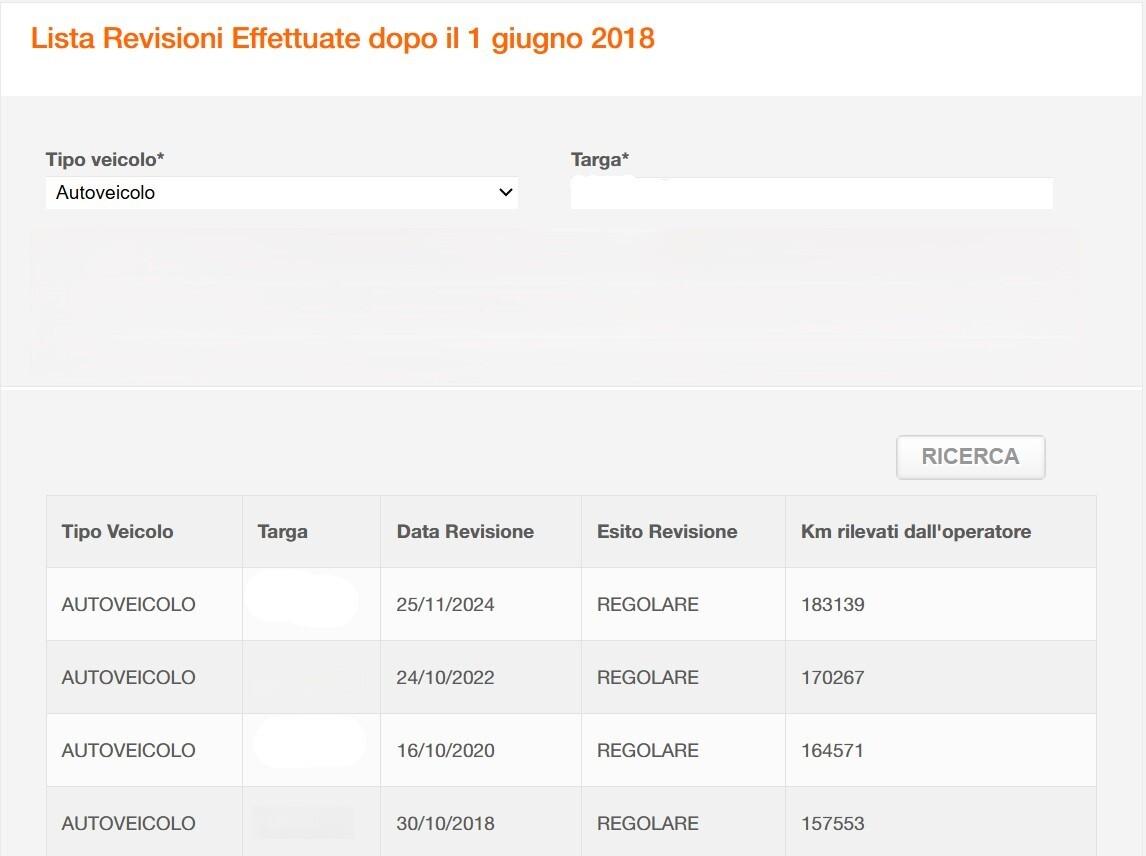The width and height of the screenshot is (1146, 856).
Task: Click the Esito Revisione column header
Action: [667, 532]
